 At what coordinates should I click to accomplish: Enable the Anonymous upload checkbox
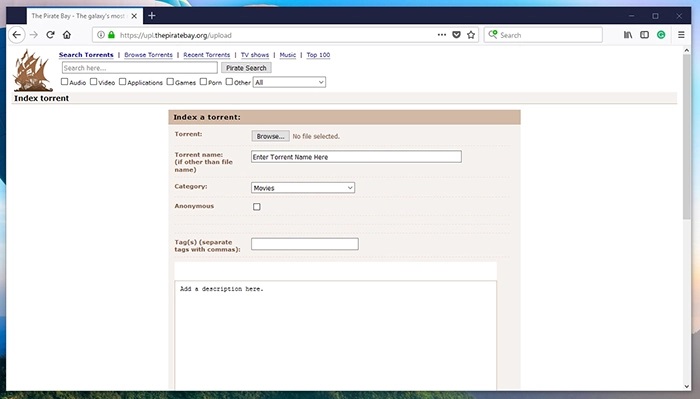(x=257, y=207)
